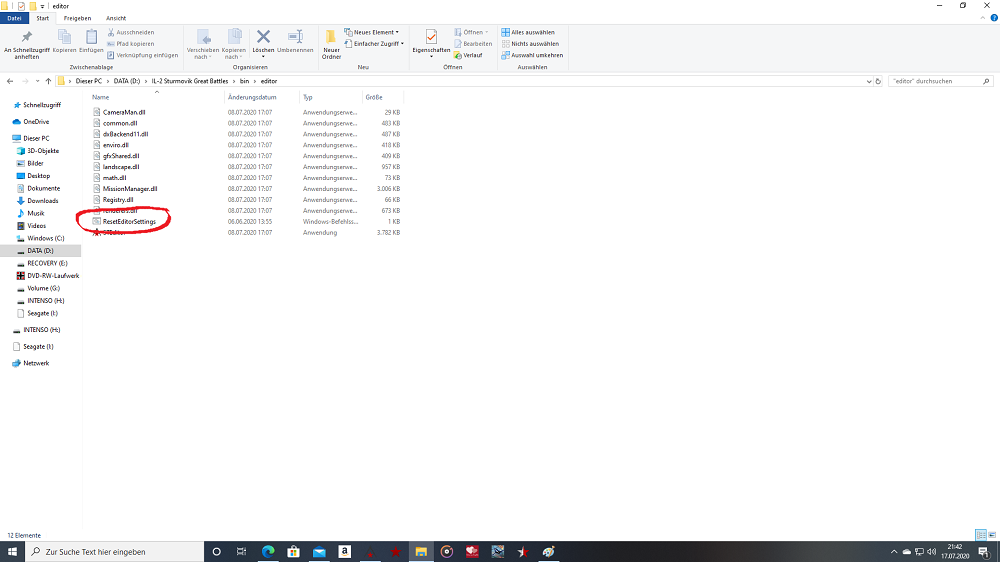
Task: Open the Freigeben ribbon tab
Action: [x=77, y=18]
